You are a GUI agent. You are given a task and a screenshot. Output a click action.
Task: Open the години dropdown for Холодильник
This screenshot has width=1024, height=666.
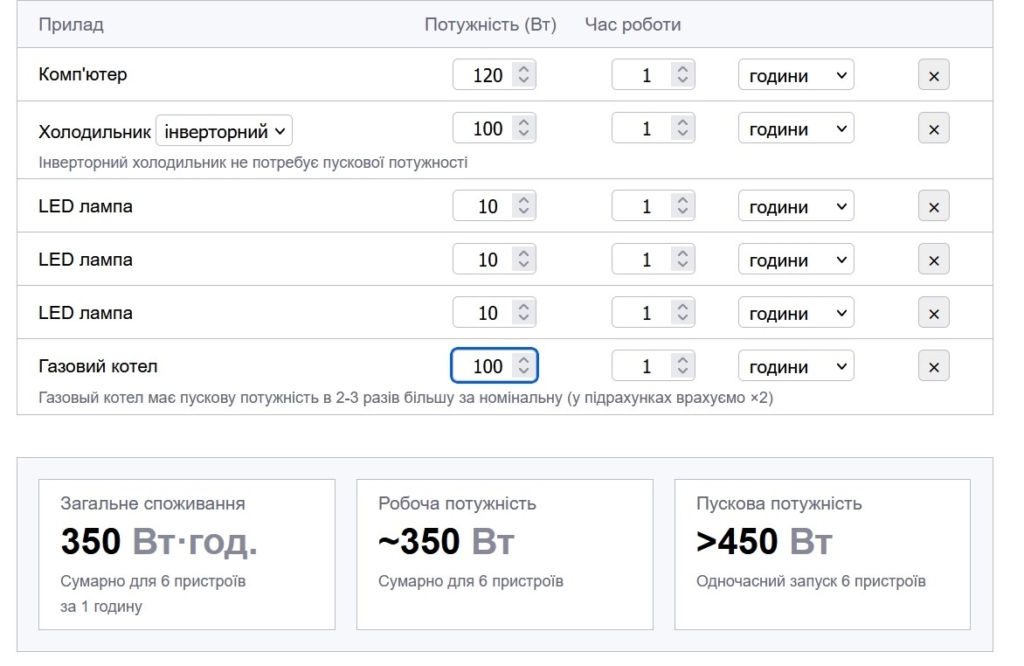point(795,127)
